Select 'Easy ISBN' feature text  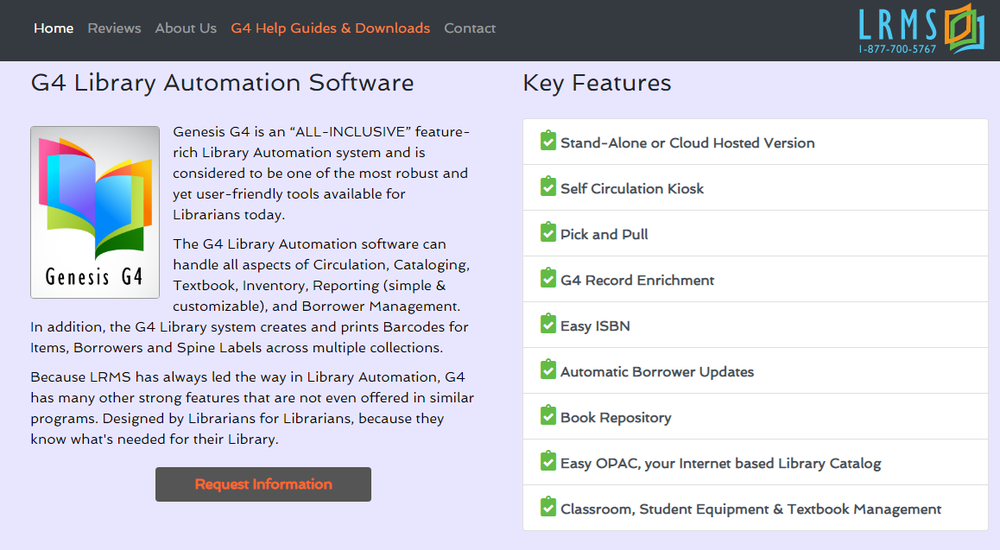(x=595, y=326)
